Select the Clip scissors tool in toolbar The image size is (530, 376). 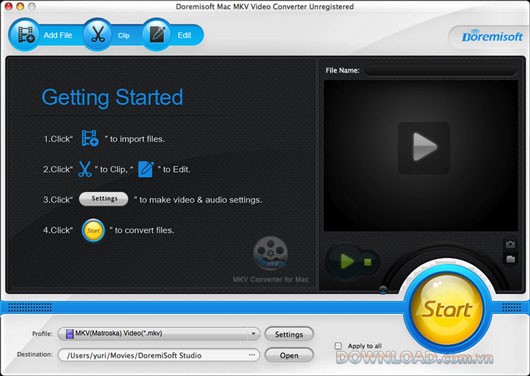click(x=98, y=34)
